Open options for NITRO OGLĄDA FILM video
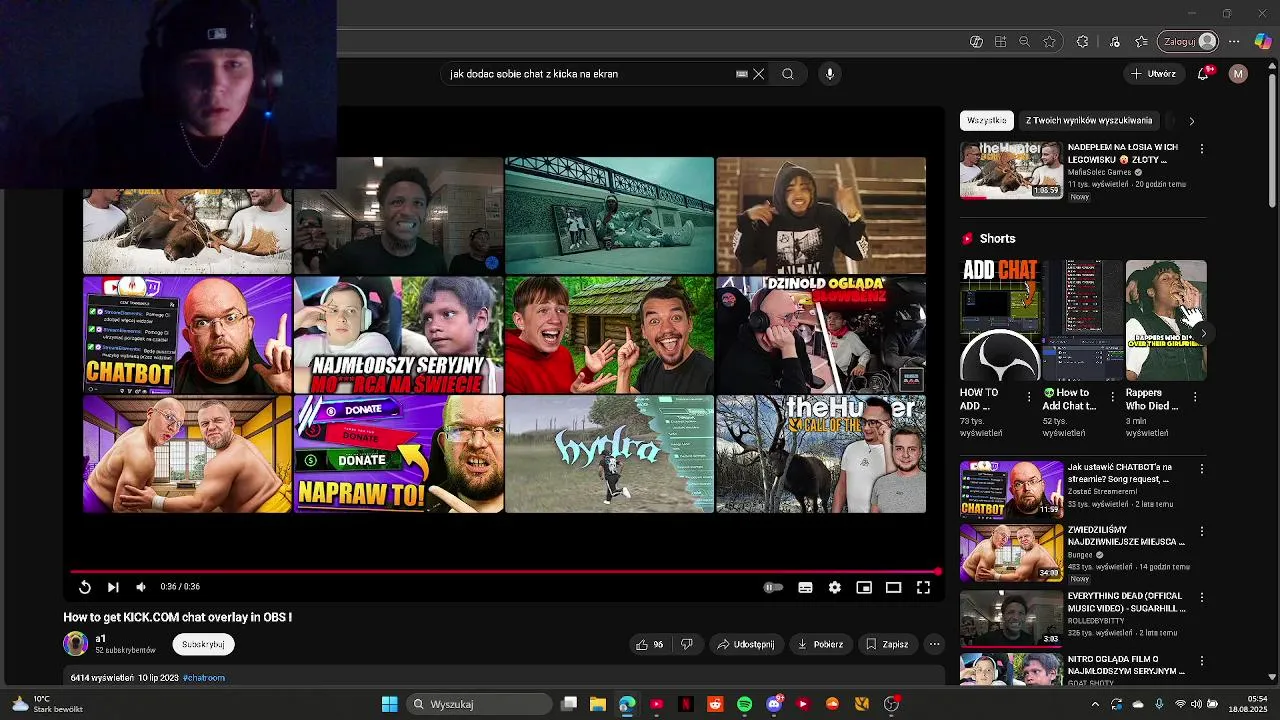1280x720 pixels. coord(1202,661)
